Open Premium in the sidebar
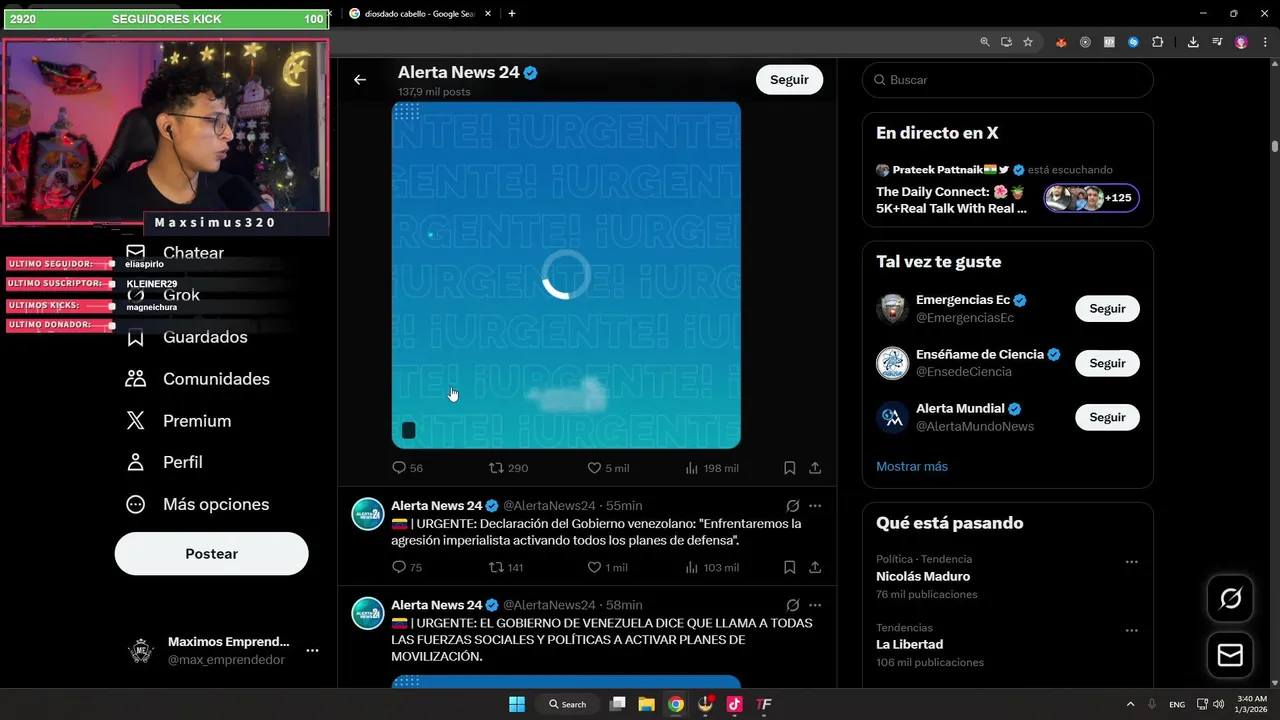 [178, 421]
